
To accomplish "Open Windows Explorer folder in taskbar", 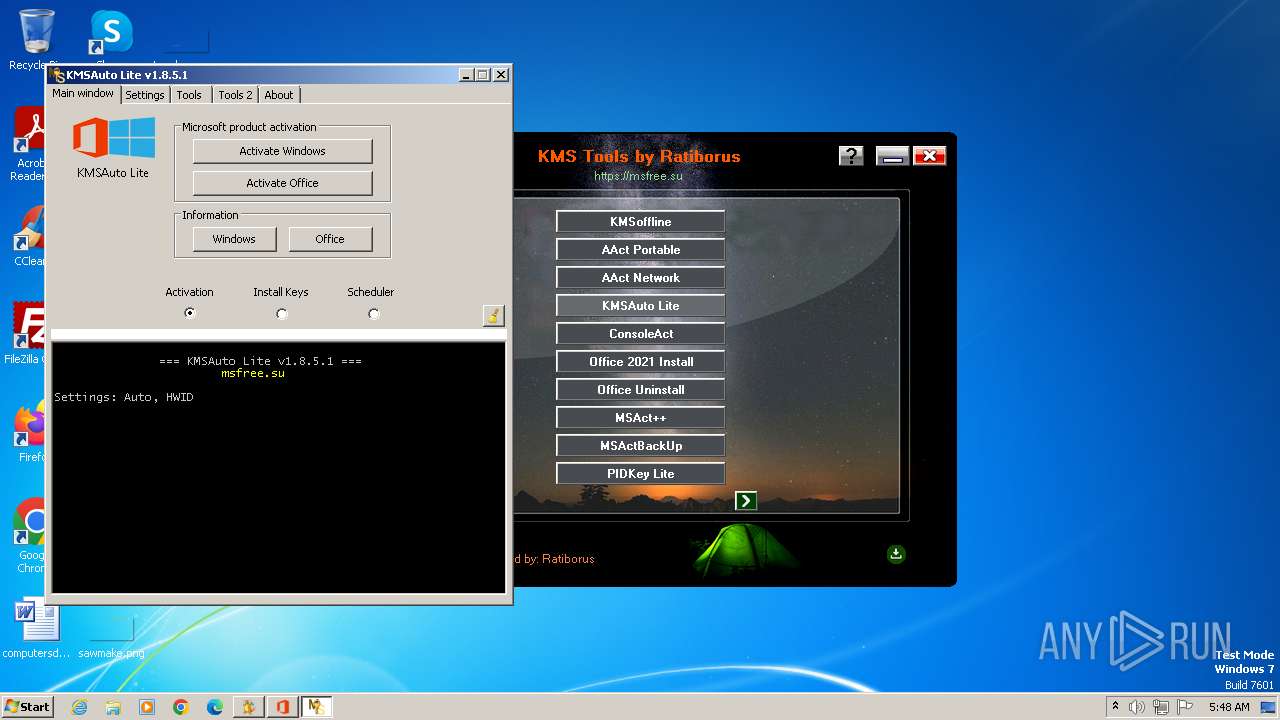I will click(x=113, y=707).
